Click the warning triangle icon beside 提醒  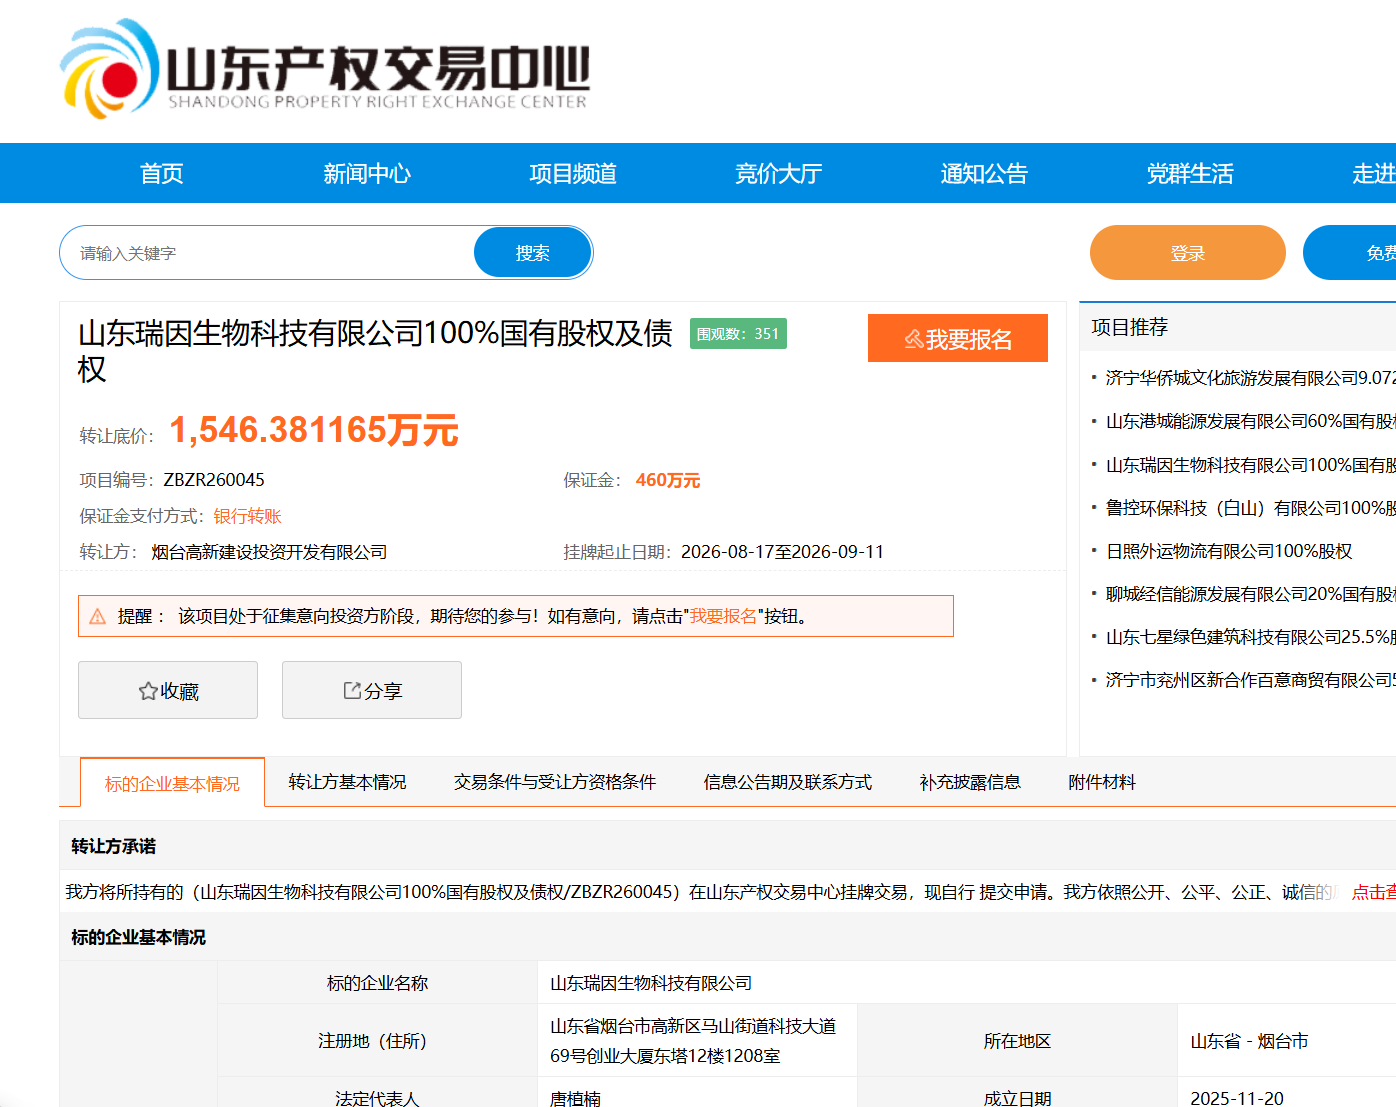point(97,617)
